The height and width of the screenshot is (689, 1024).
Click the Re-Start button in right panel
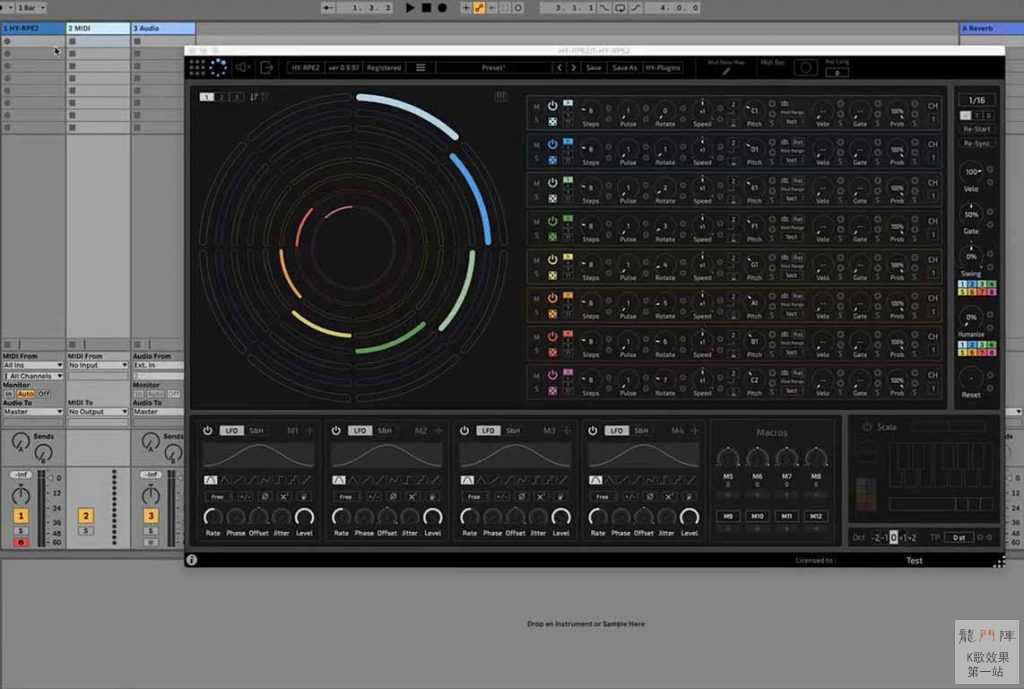pyautogui.click(x=977, y=129)
